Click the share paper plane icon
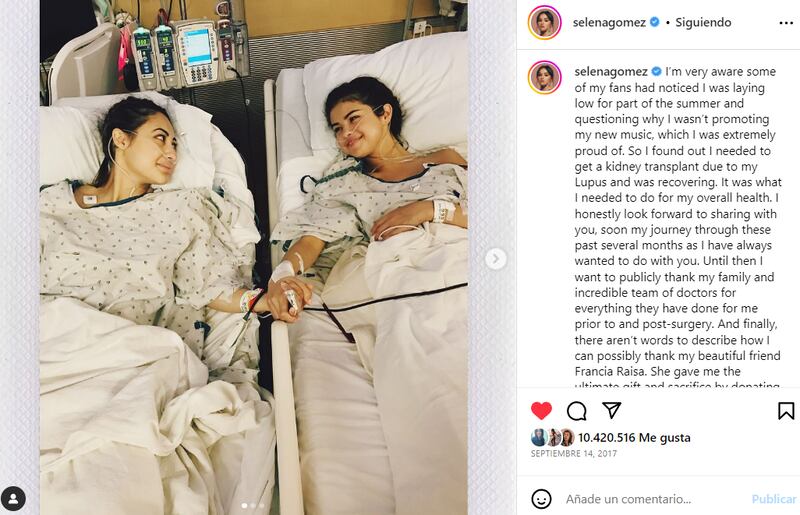 coord(611,409)
